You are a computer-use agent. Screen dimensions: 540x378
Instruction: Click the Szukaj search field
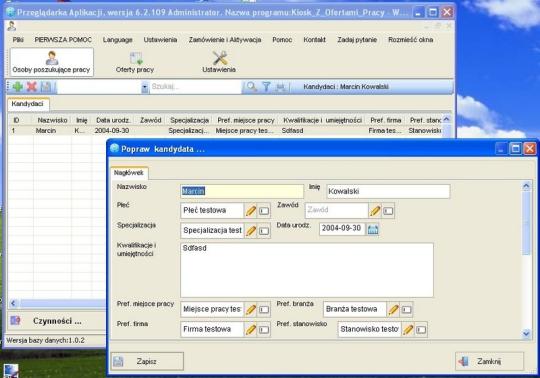(196, 87)
